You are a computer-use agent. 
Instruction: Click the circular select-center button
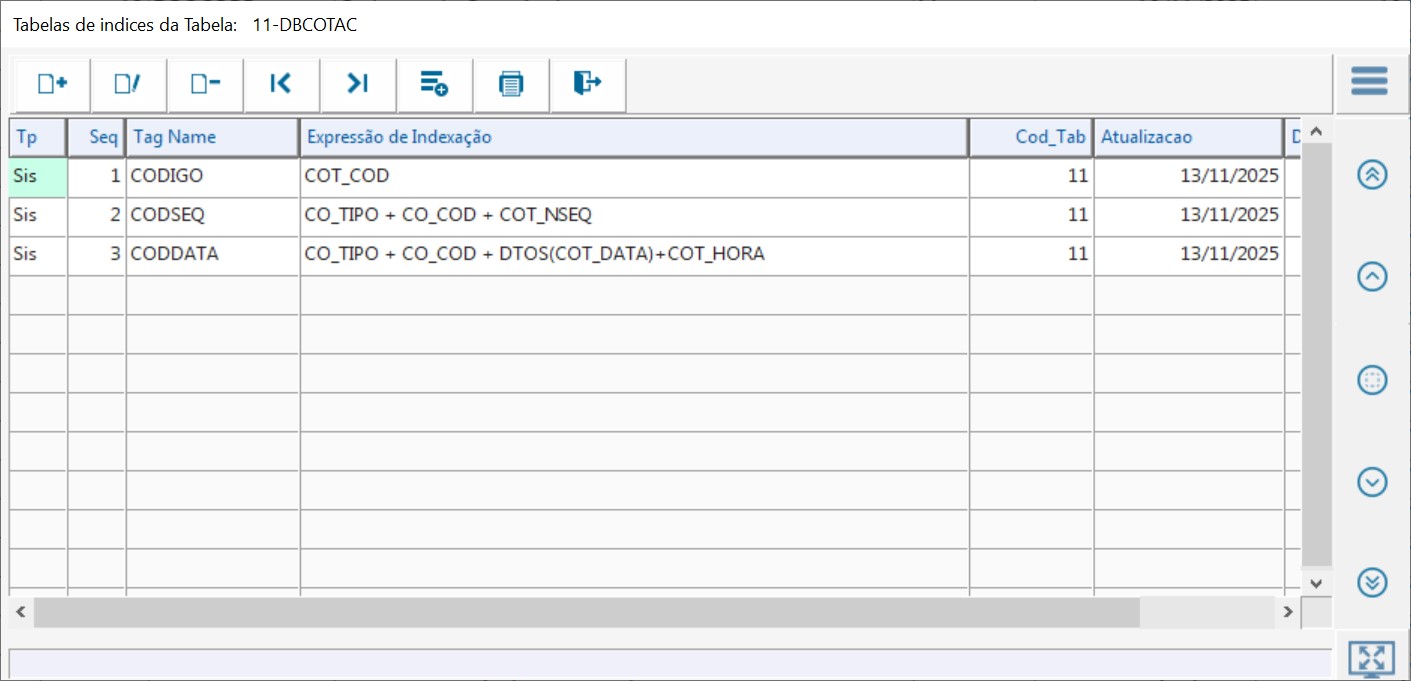pos(1372,380)
